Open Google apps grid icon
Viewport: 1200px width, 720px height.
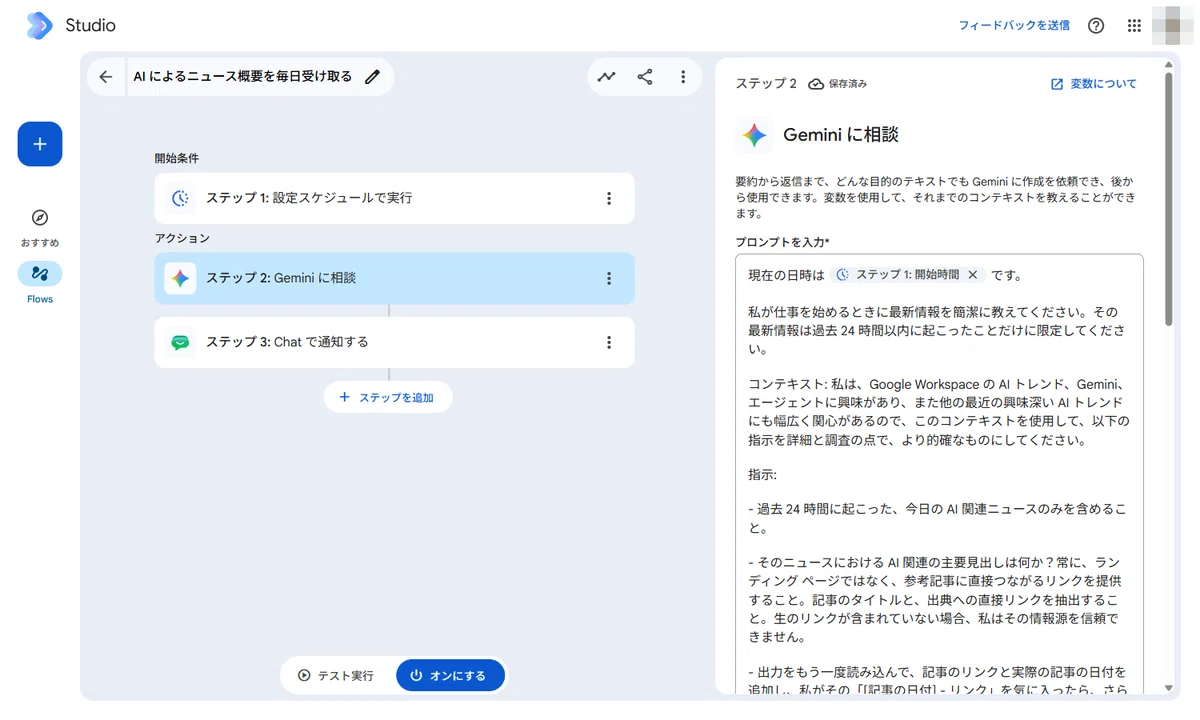click(x=1134, y=26)
